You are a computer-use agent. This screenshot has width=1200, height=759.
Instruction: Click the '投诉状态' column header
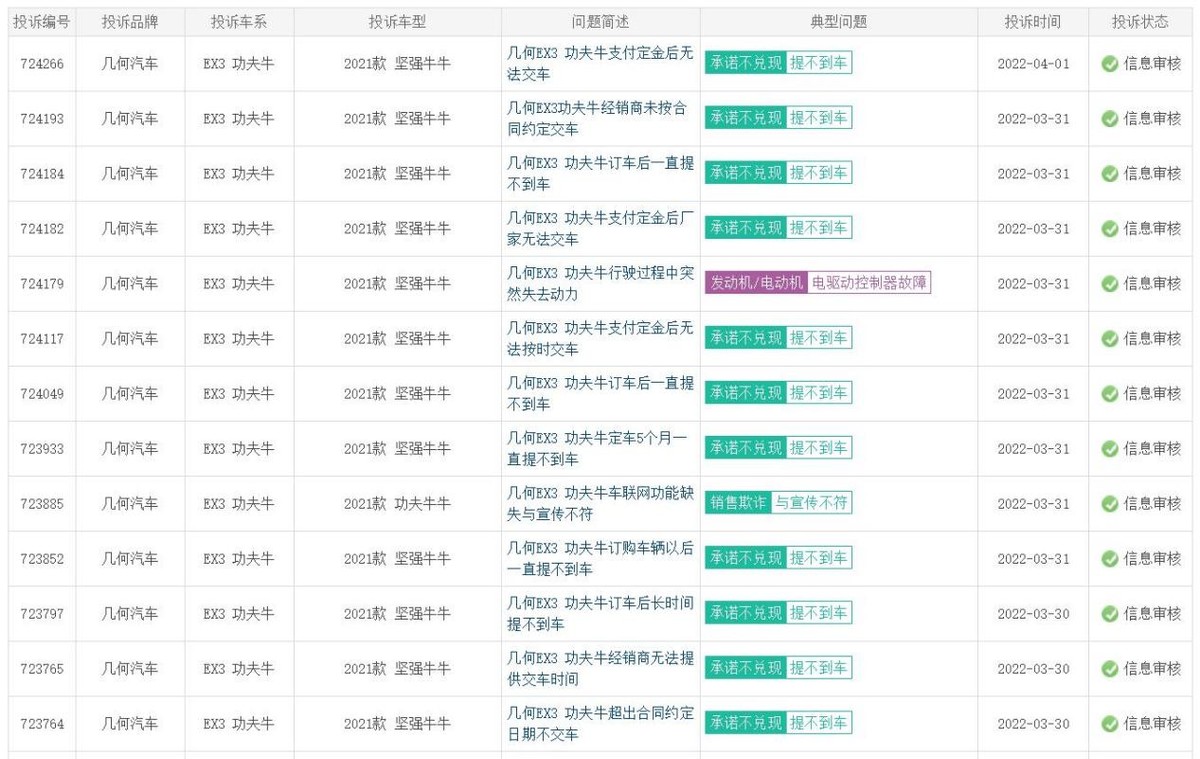coord(1141,22)
